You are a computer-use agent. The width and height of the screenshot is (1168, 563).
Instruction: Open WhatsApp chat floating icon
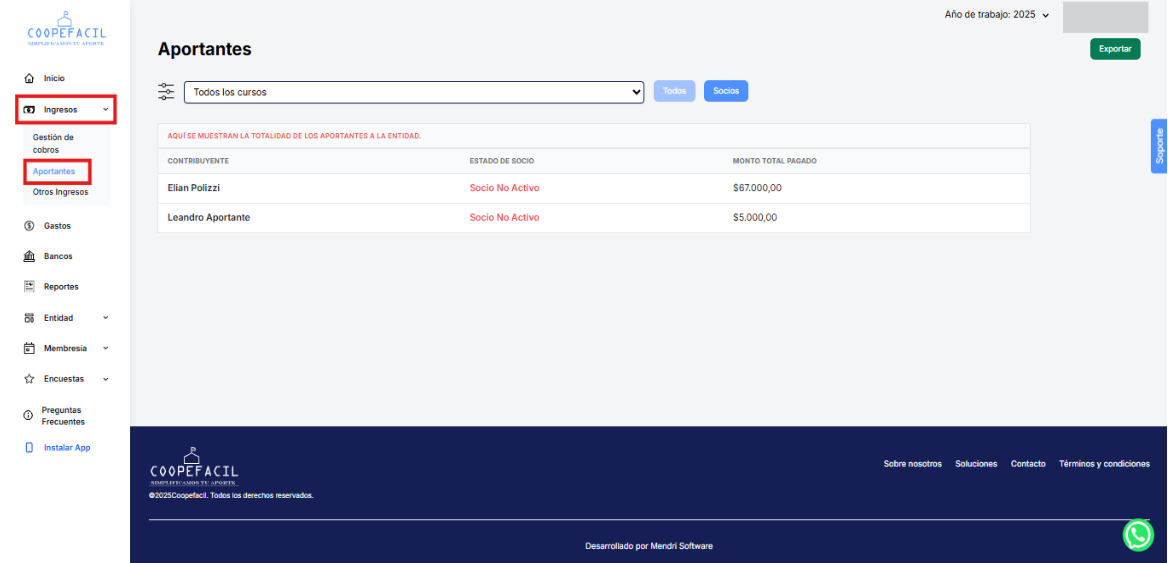(x=1138, y=535)
